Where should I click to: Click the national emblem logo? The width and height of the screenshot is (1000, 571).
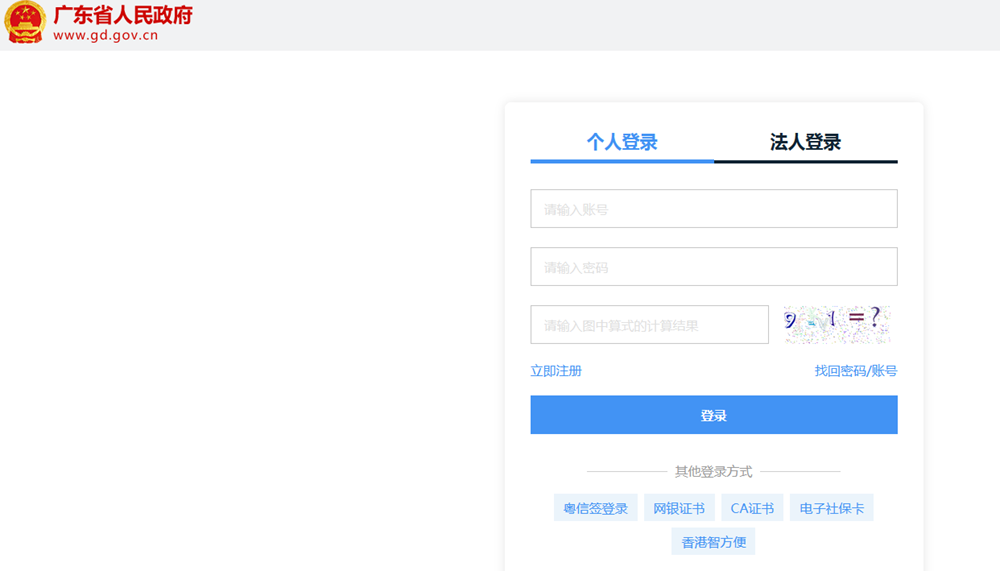25,23
